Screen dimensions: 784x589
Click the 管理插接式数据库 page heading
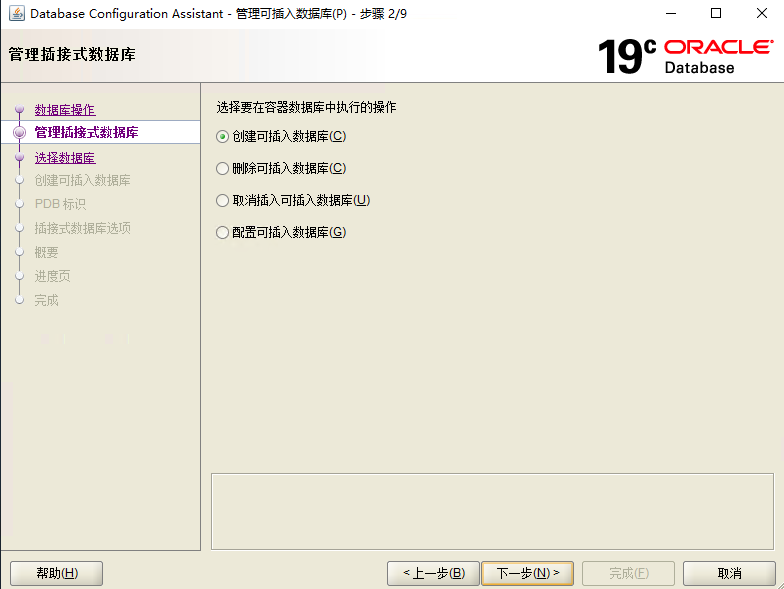pos(72,54)
